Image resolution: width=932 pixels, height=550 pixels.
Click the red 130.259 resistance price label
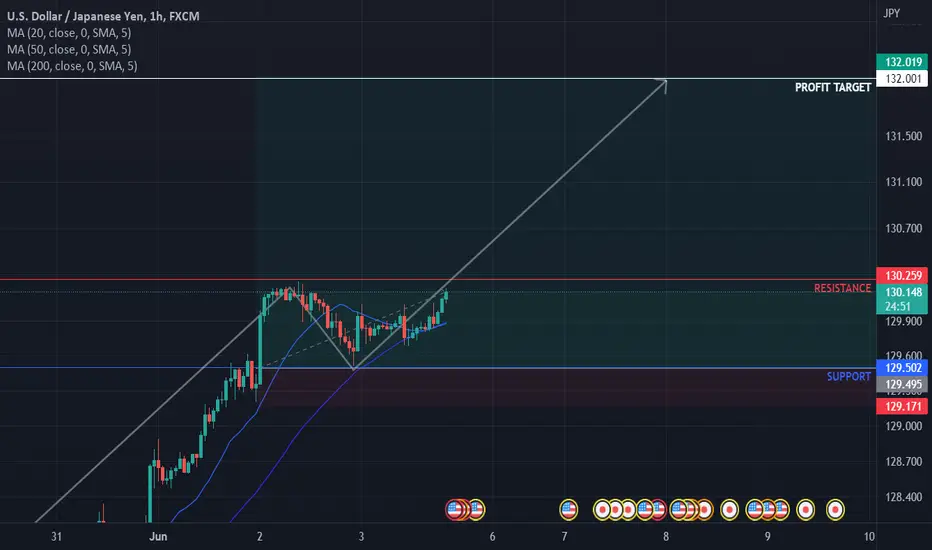click(x=902, y=275)
